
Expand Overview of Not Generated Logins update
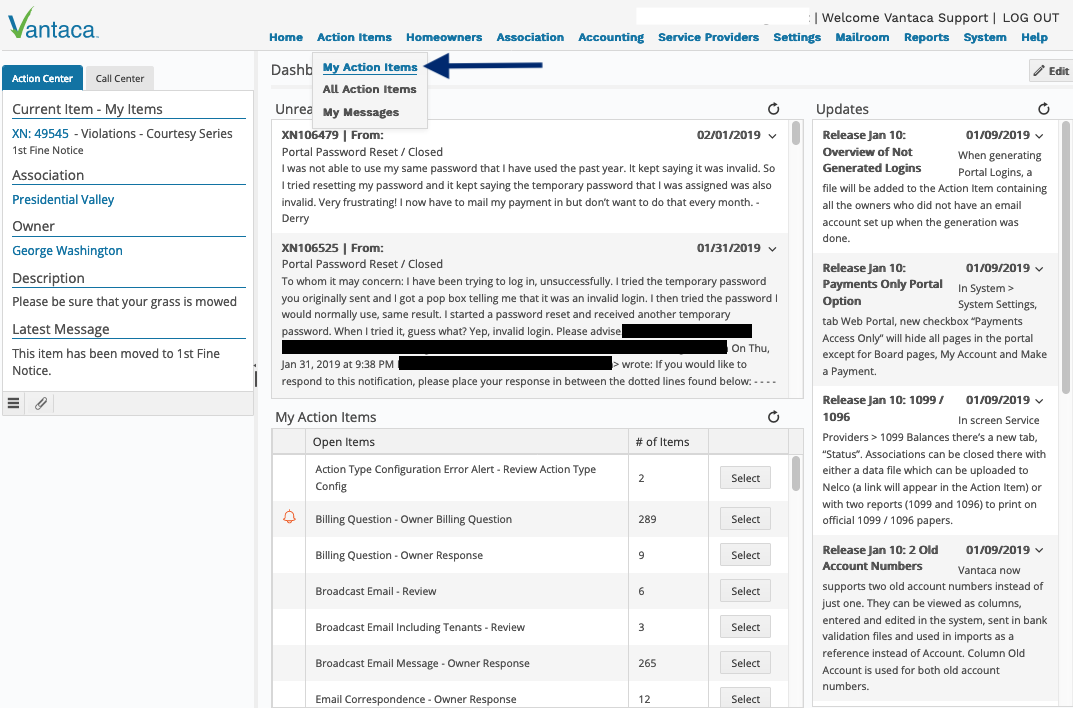coord(1039,136)
